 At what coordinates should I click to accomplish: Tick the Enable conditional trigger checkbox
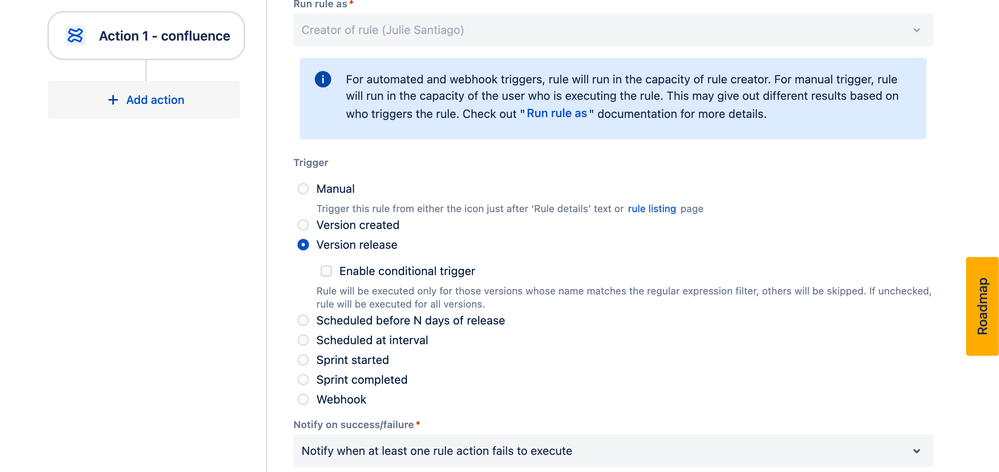326,271
